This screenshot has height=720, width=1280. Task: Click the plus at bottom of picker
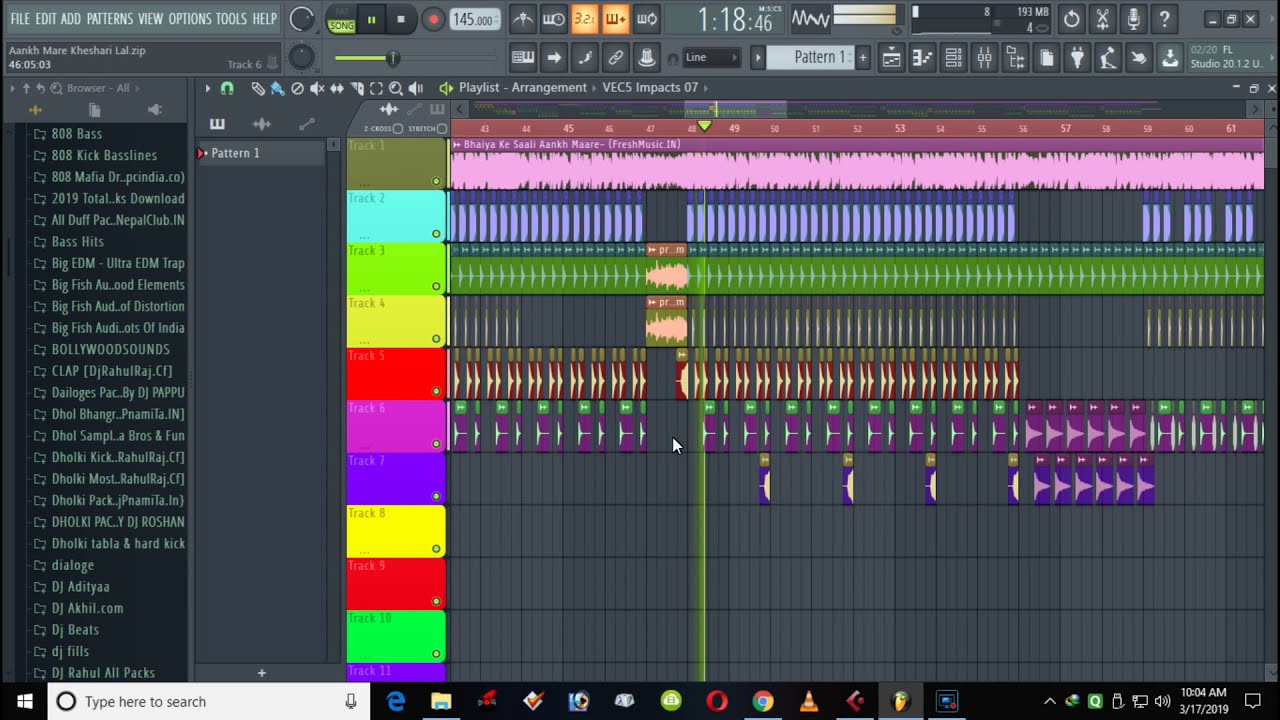(262, 673)
